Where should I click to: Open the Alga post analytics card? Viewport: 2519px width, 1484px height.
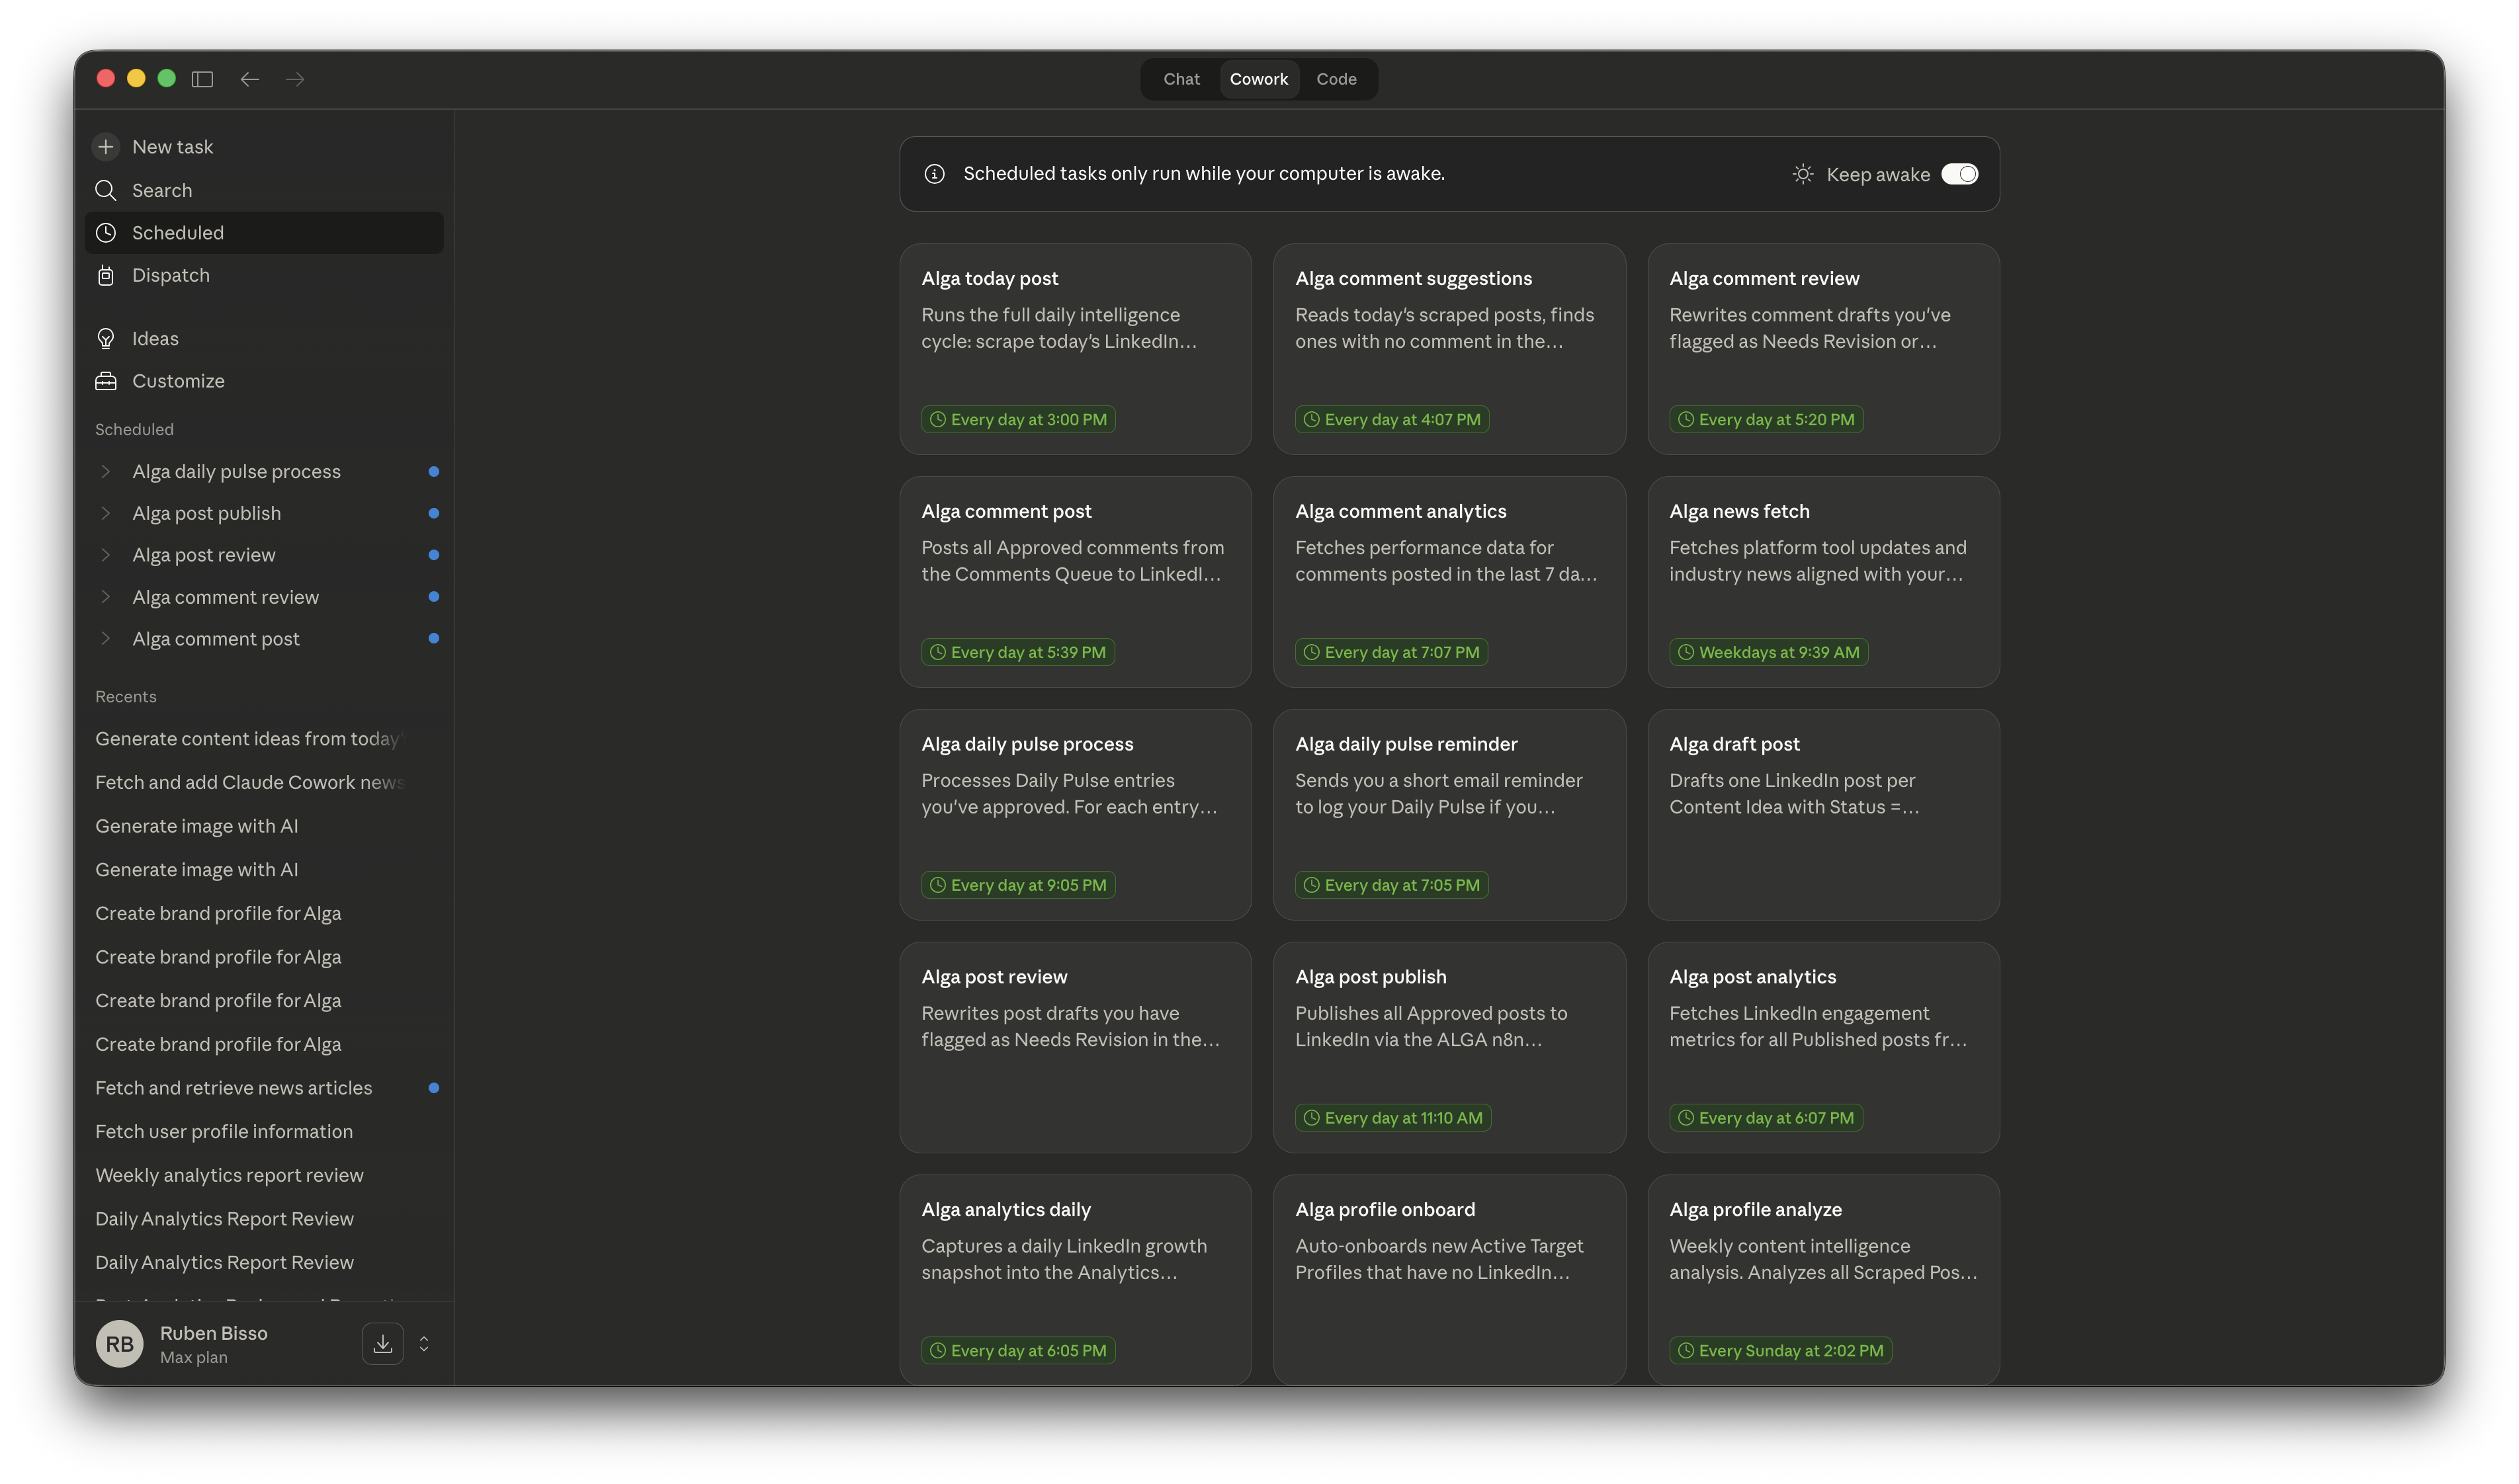pos(1823,1048)
